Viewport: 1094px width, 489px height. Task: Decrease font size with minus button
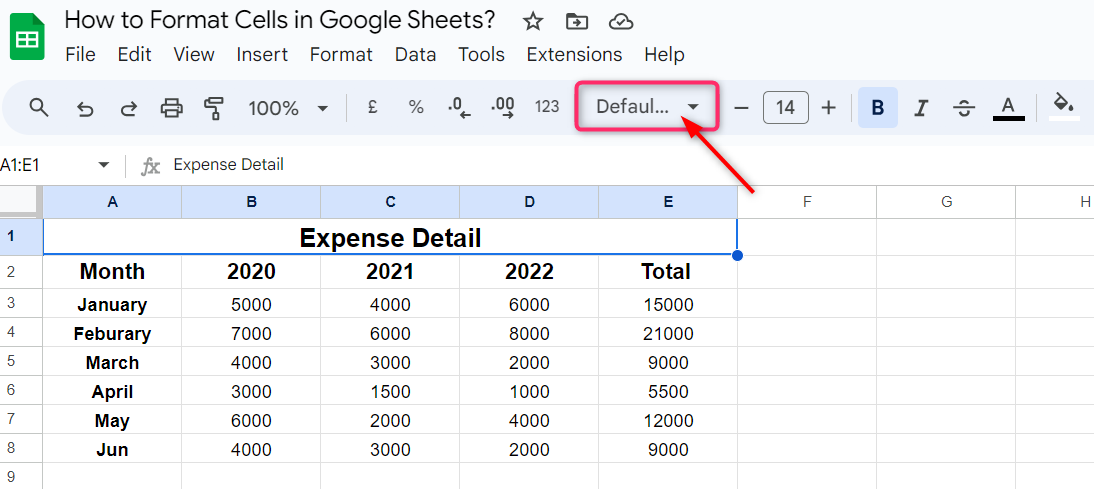point(742,107)
